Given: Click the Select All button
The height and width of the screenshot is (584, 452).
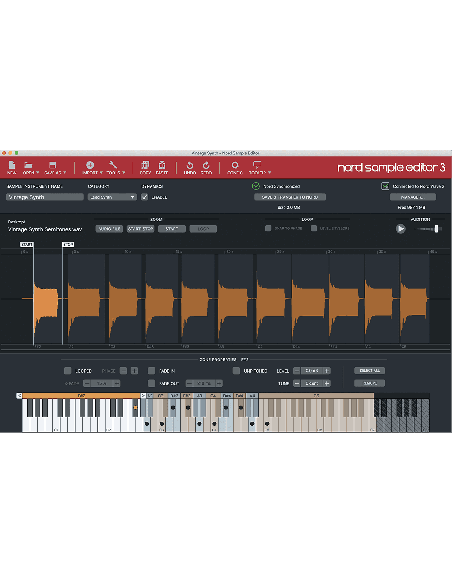Looking at the screenshot, I should [369, 371].
